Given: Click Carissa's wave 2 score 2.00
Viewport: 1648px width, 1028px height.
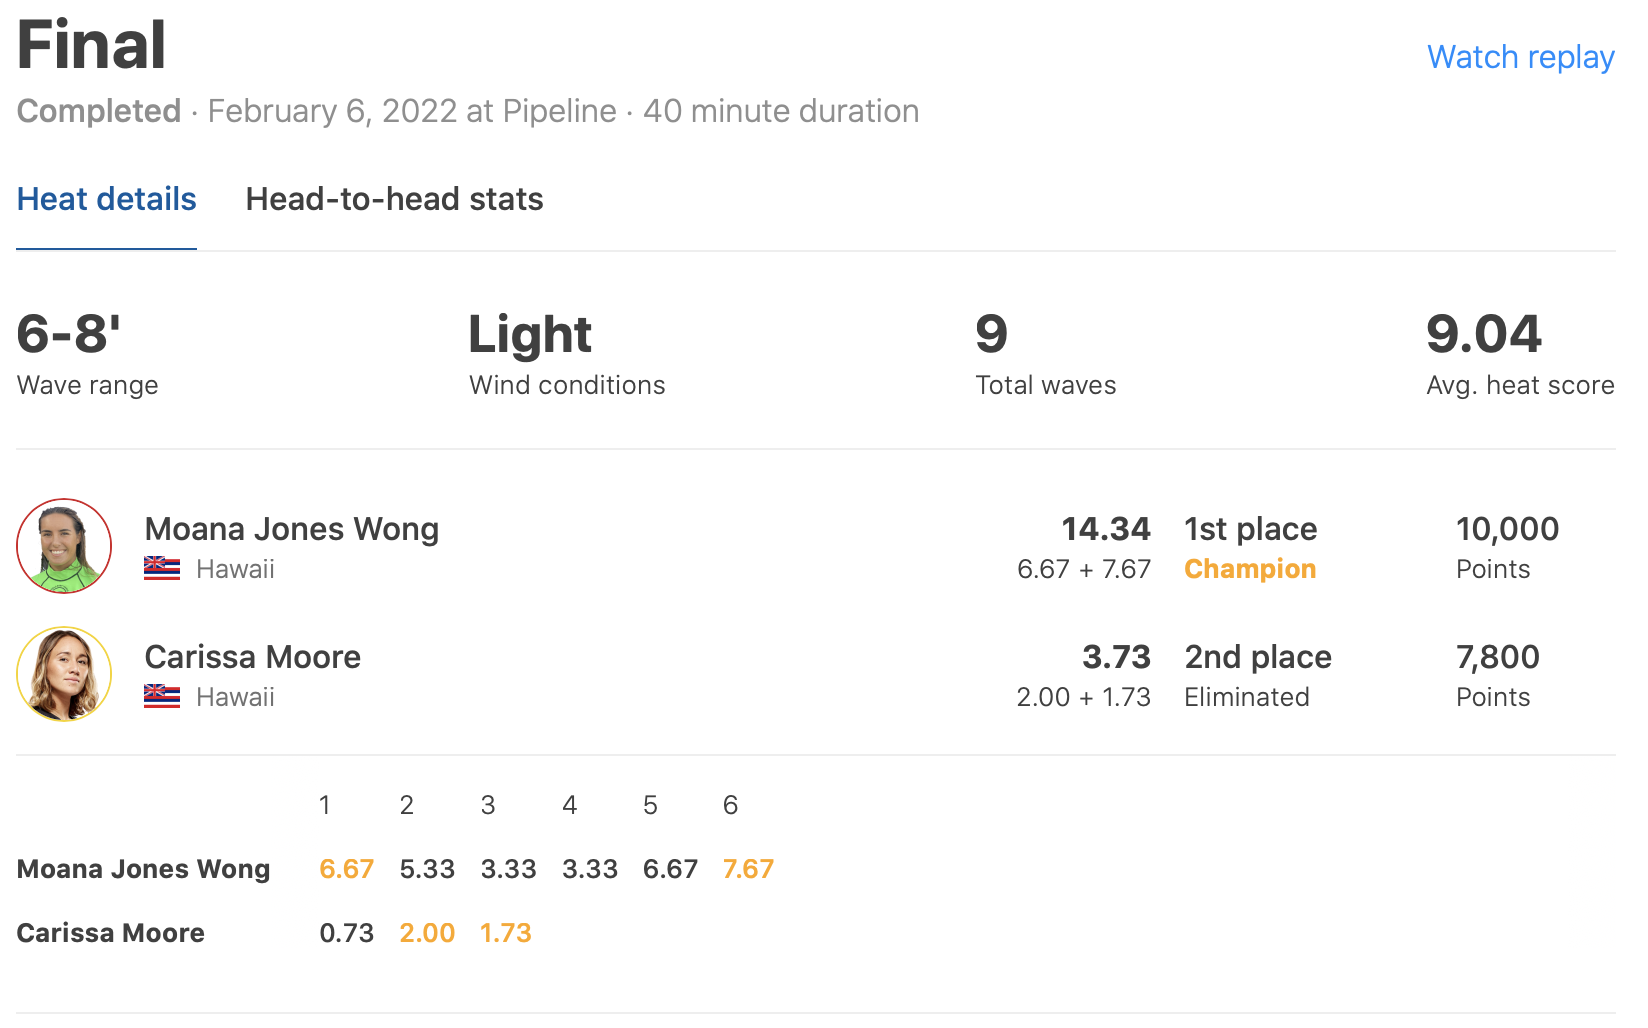Looking at the screenshot, I should (x=427, y=933).
